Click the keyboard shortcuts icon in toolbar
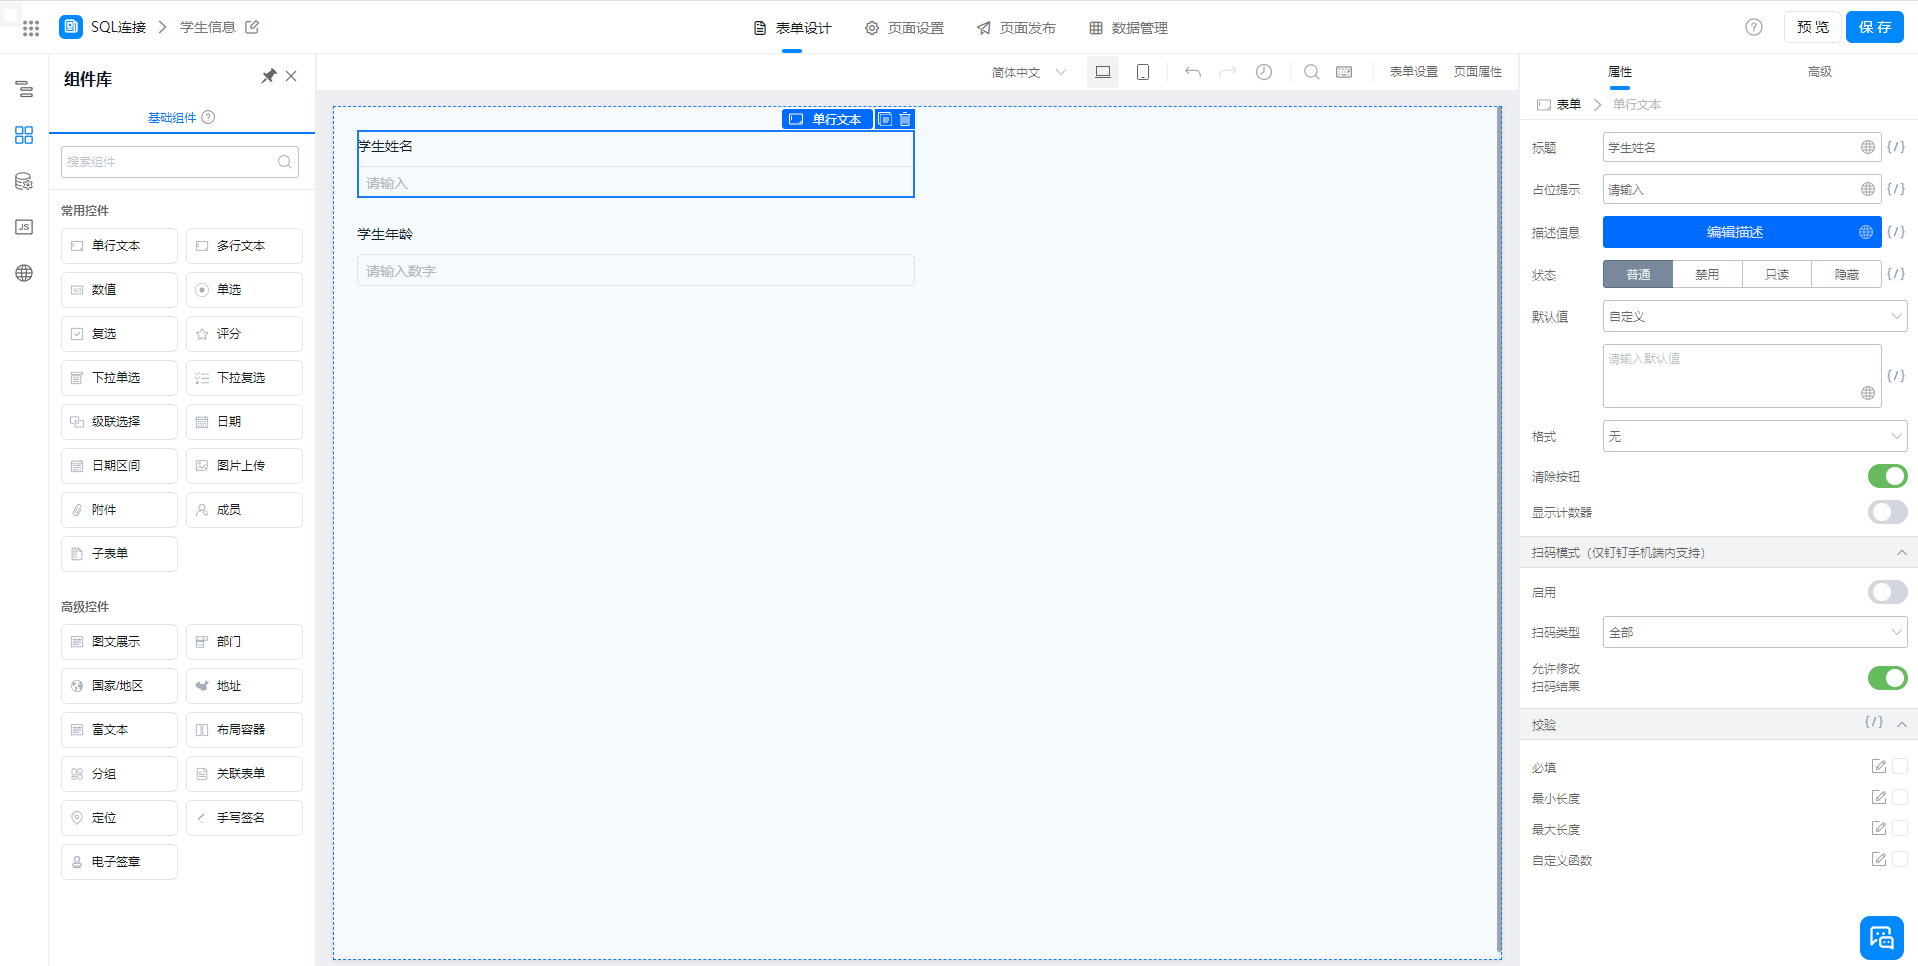 coord(1344,72)
